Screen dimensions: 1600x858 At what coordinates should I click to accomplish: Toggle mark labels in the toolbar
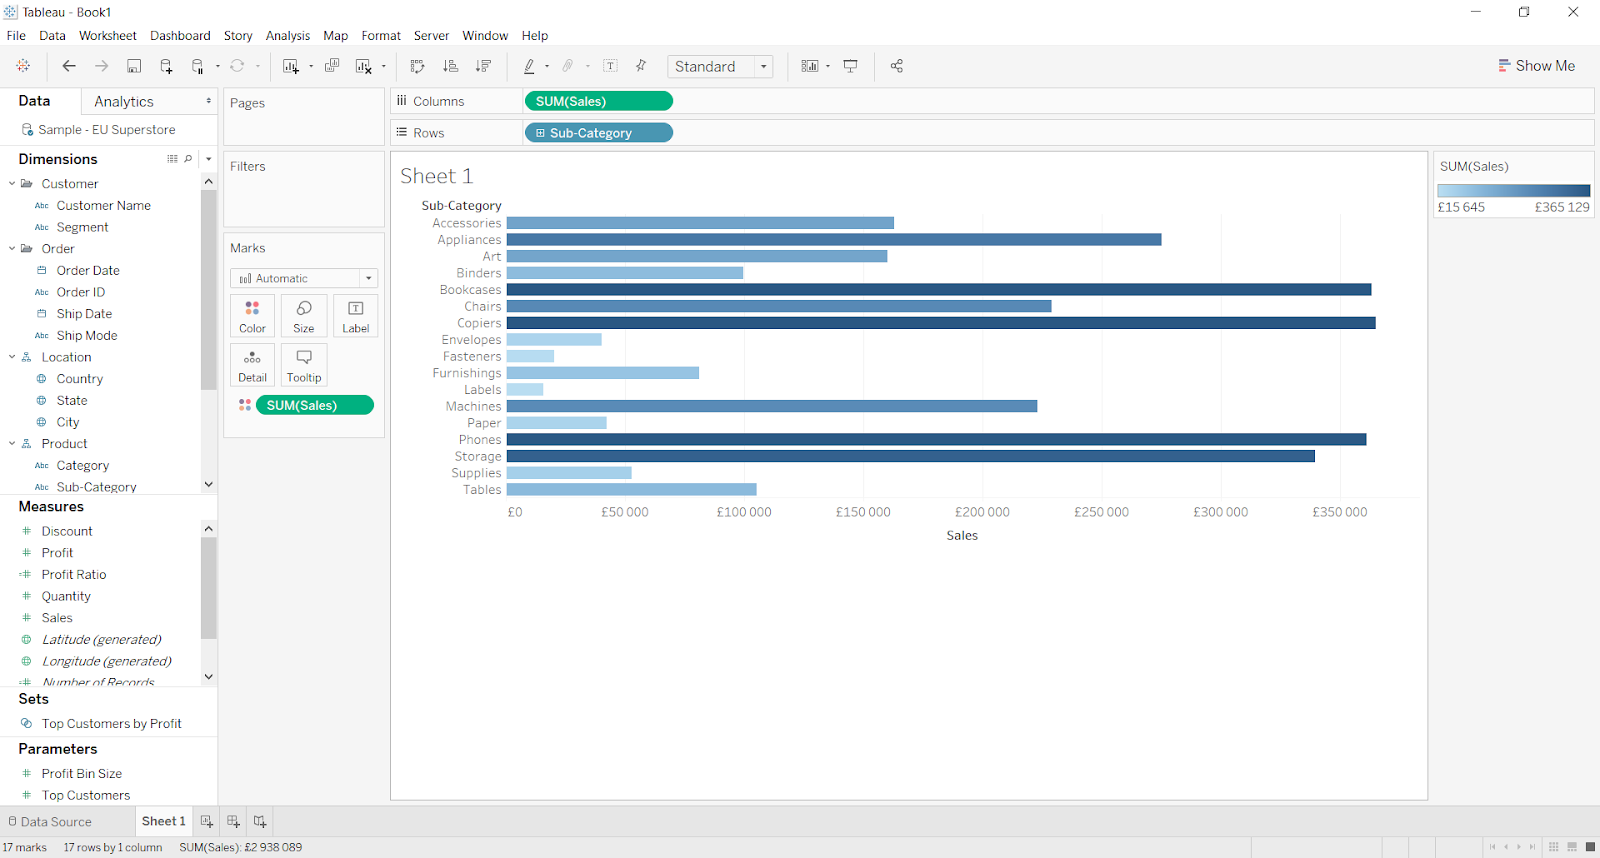point(610,66)
